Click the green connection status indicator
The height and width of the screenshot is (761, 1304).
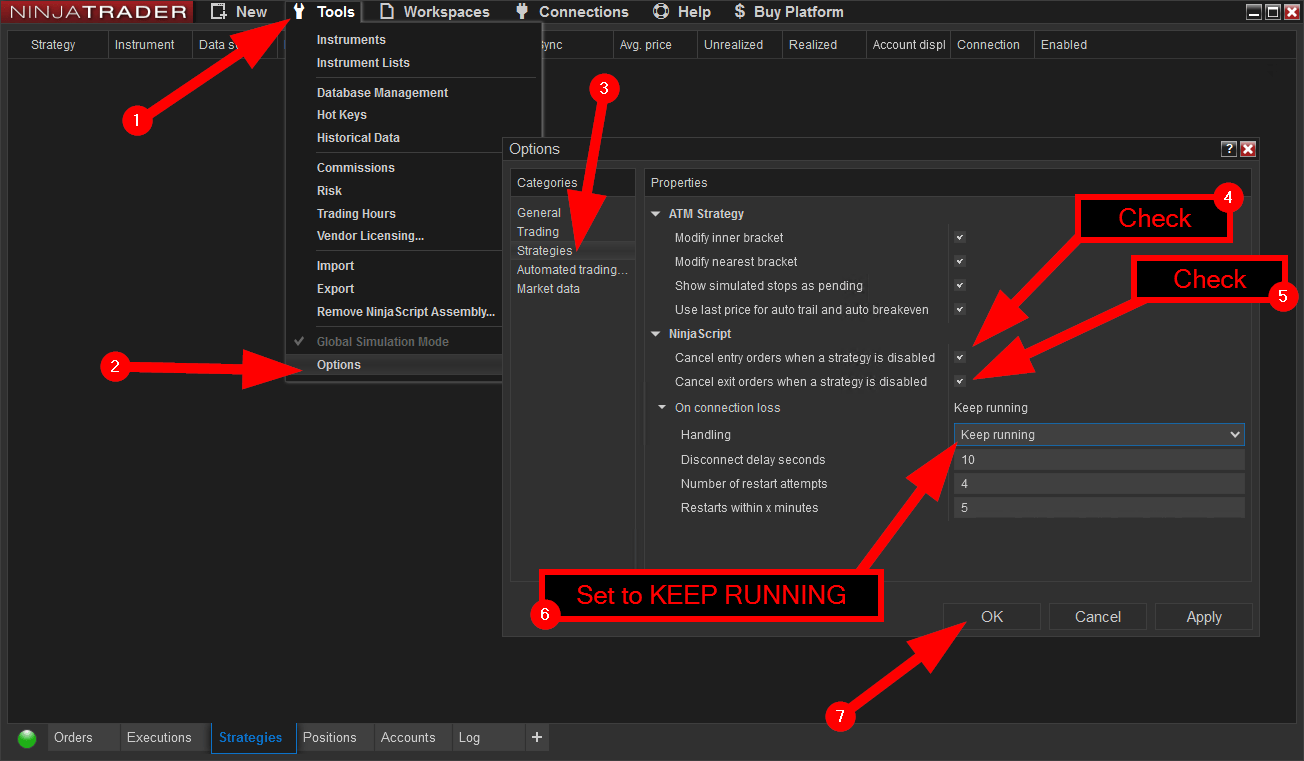[x=27, y=738]
